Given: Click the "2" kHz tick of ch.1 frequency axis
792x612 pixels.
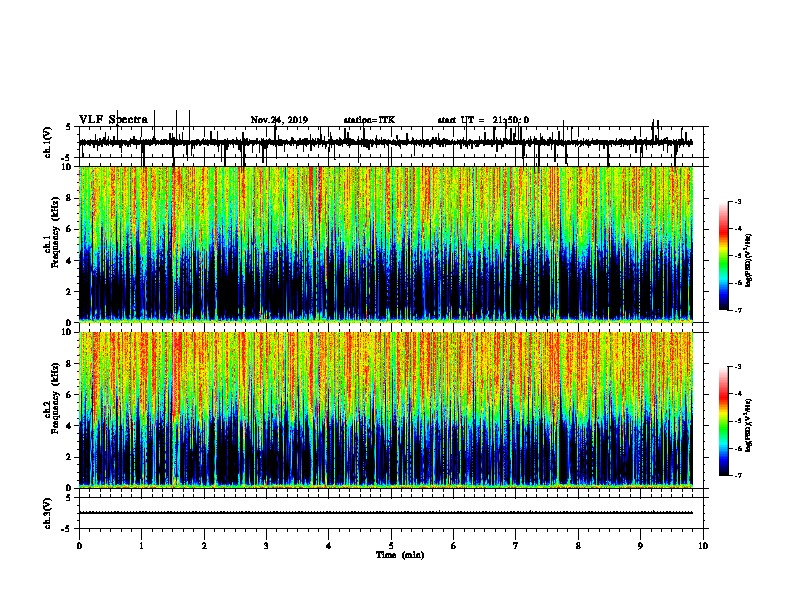Looking at the screenshot, I should coord(70,291).
